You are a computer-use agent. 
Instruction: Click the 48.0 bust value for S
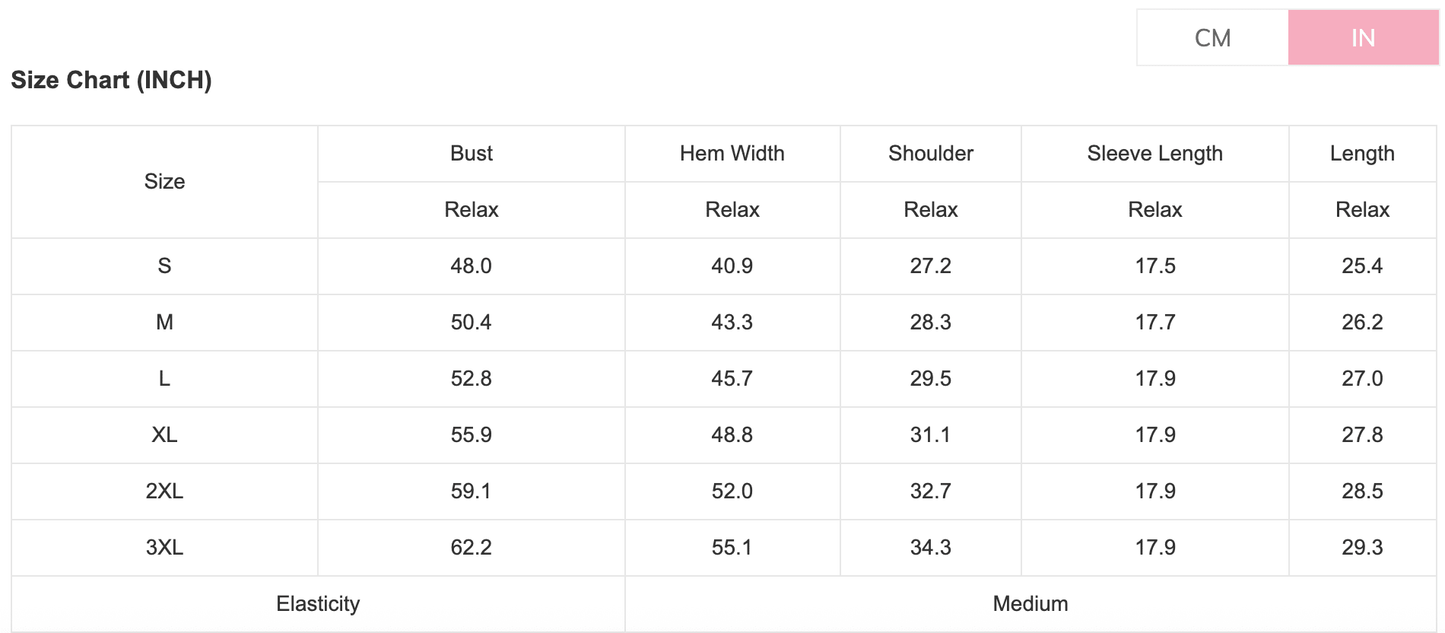point(471,266)
